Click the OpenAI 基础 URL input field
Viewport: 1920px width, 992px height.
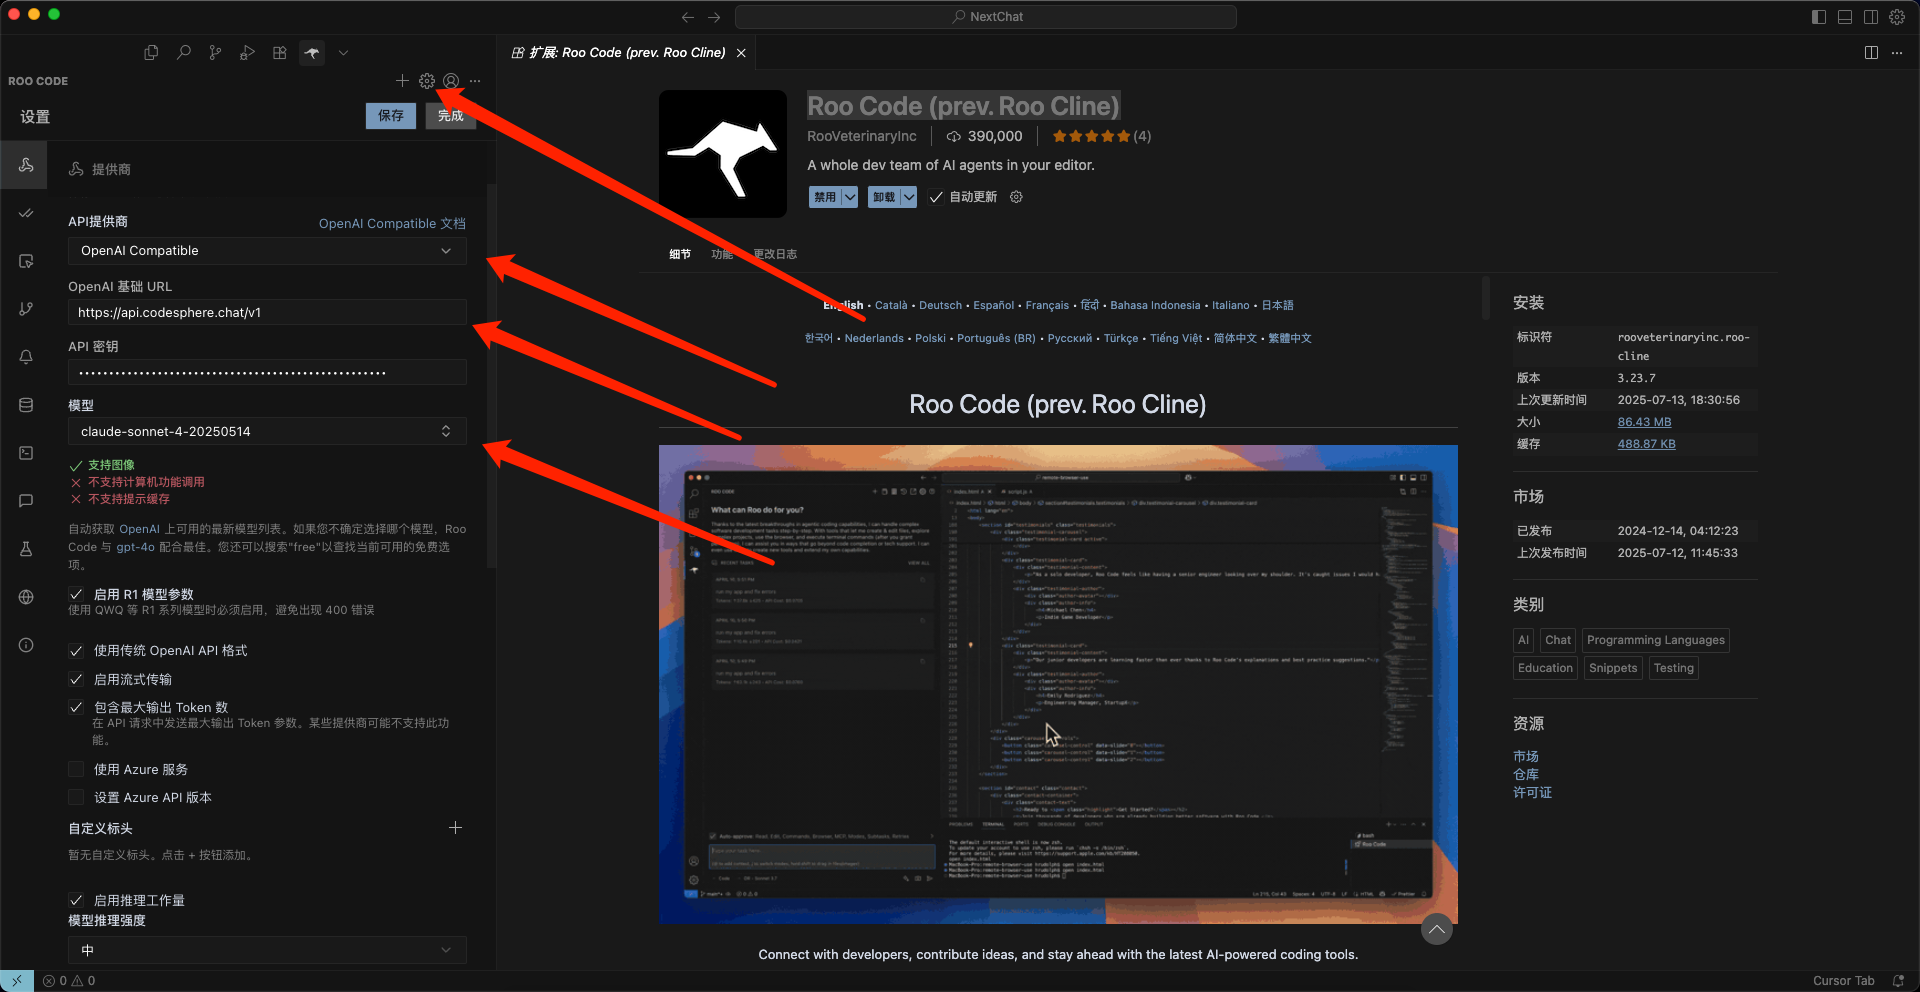click(266, 313)
